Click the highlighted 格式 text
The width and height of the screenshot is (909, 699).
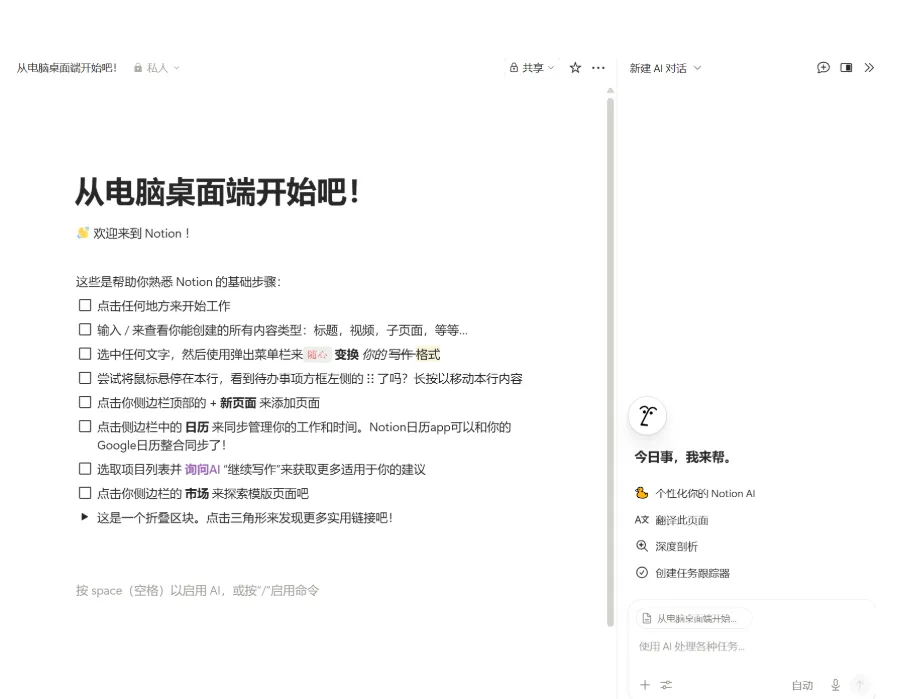point(428,354)
